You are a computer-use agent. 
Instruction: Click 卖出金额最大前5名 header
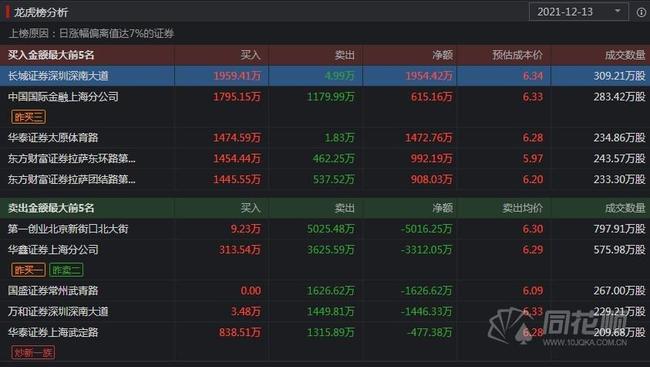point(51,208)
